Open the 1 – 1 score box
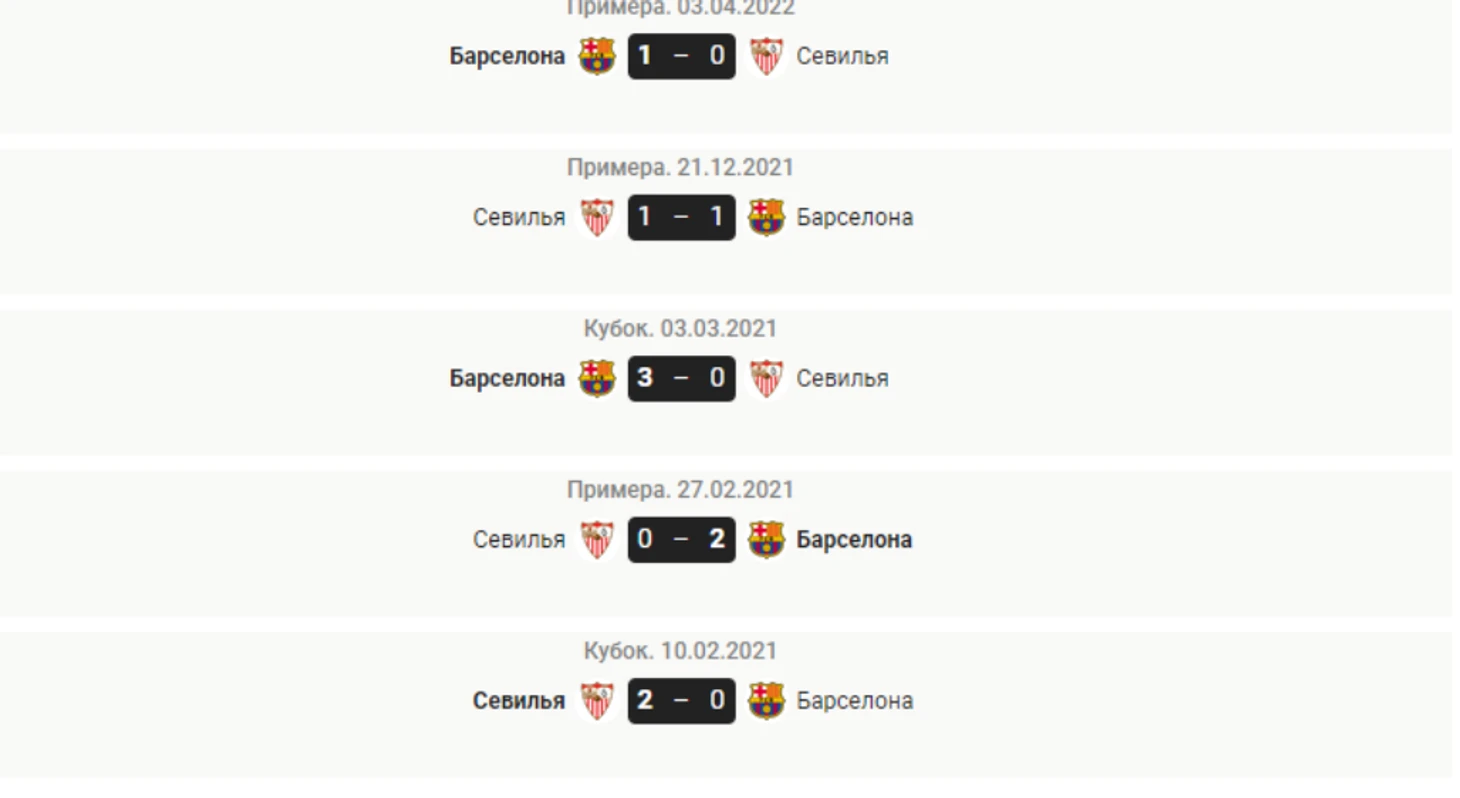Screen dimensions: 1460x798 [681, 217]
